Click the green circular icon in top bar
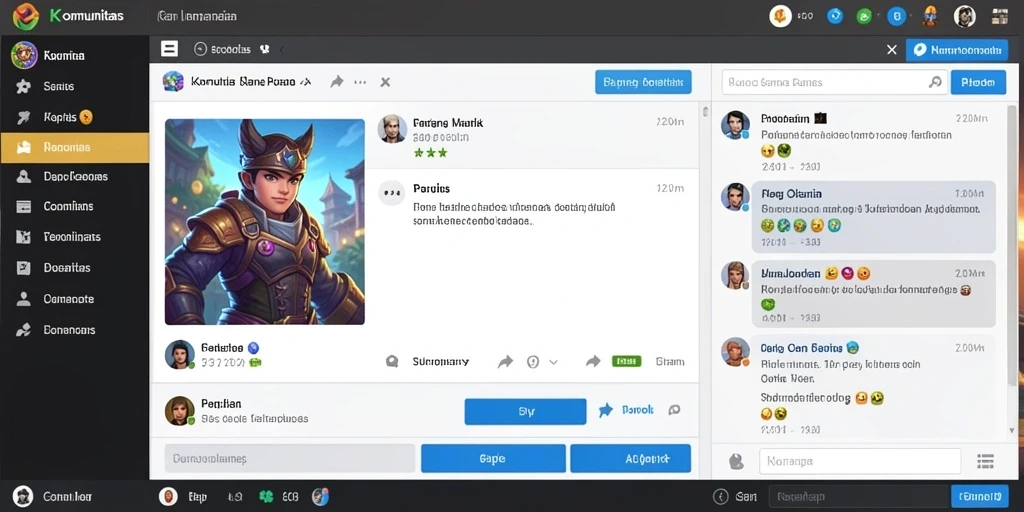1024x512 pixels. [x=865, y=16]
